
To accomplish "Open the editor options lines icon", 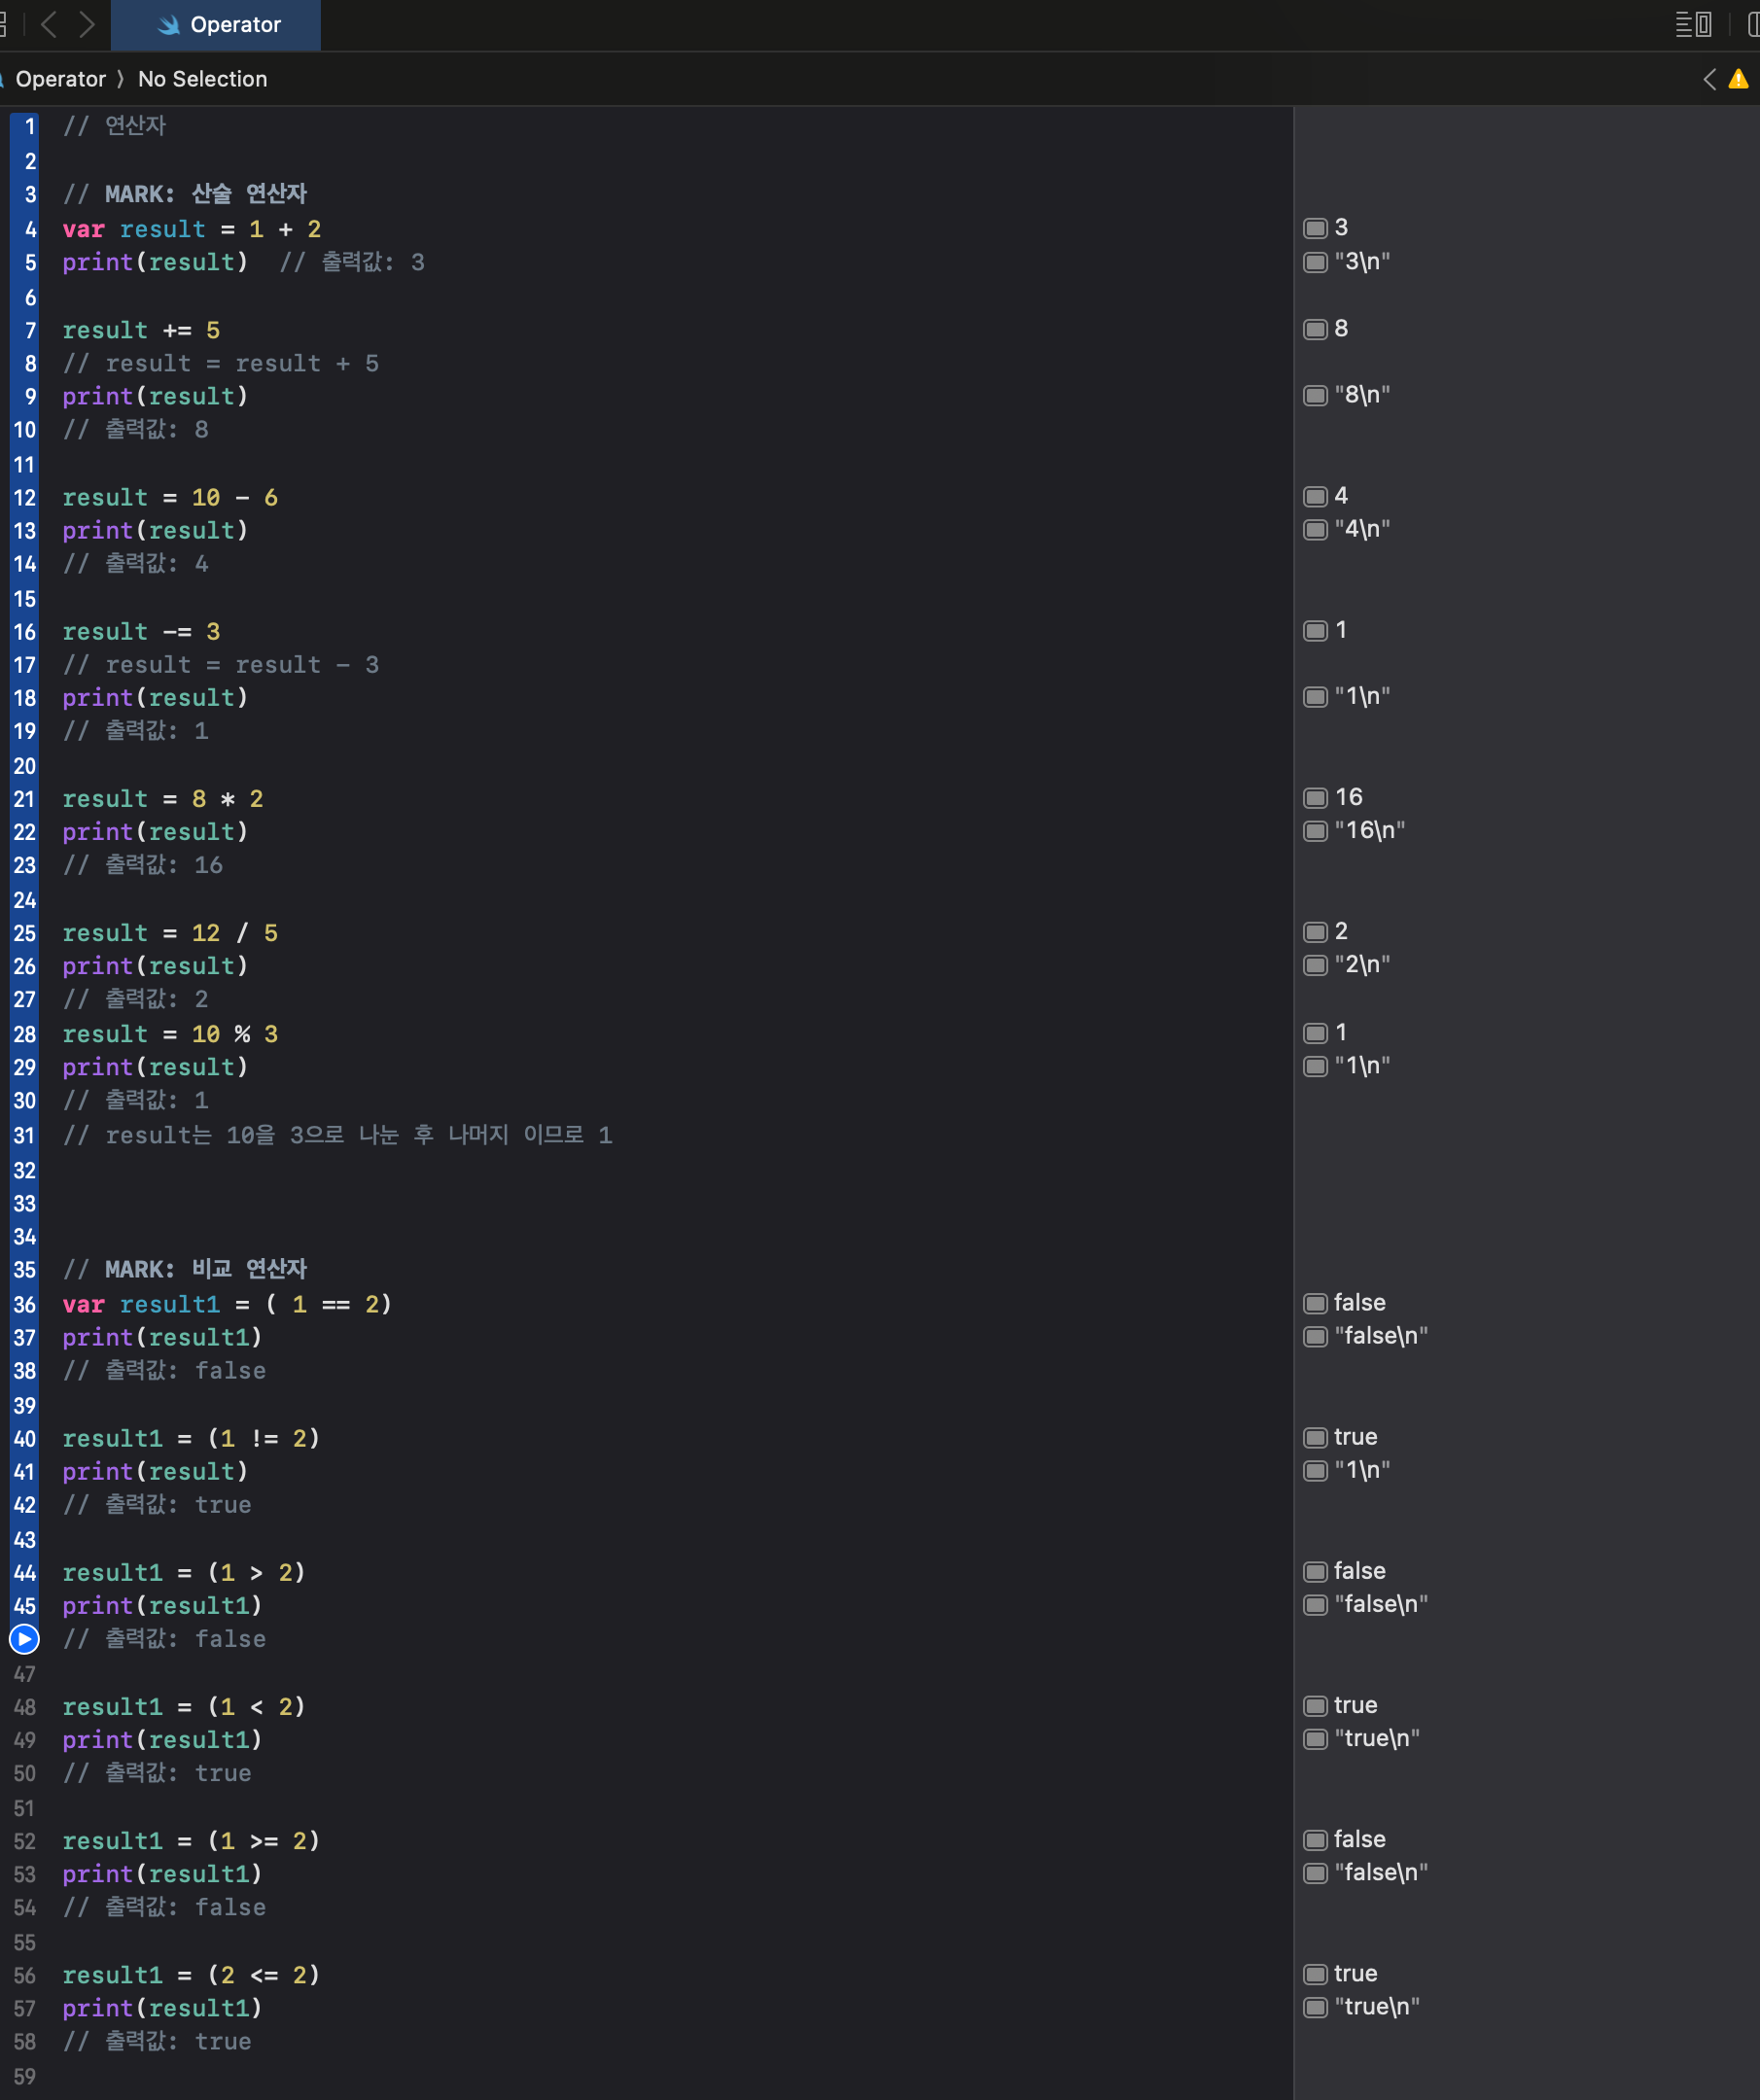I will click(x=1693, y=24).
